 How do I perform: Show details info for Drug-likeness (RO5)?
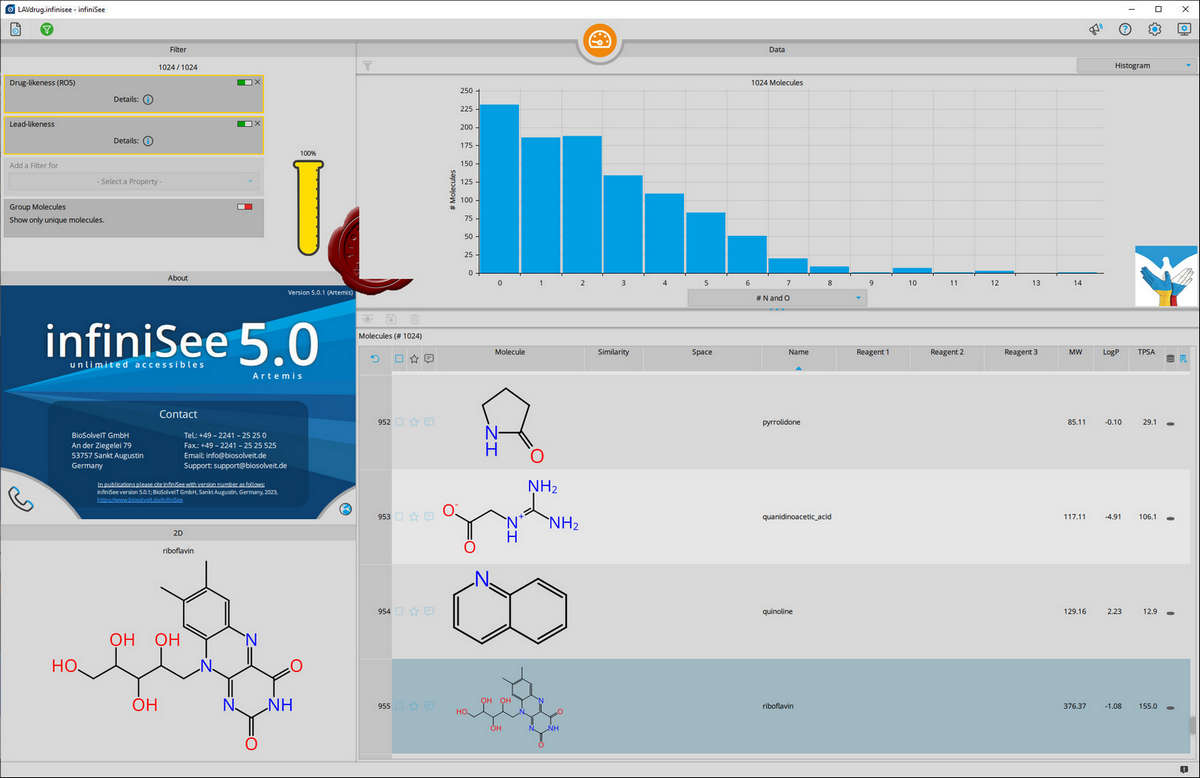pos(148,100)
